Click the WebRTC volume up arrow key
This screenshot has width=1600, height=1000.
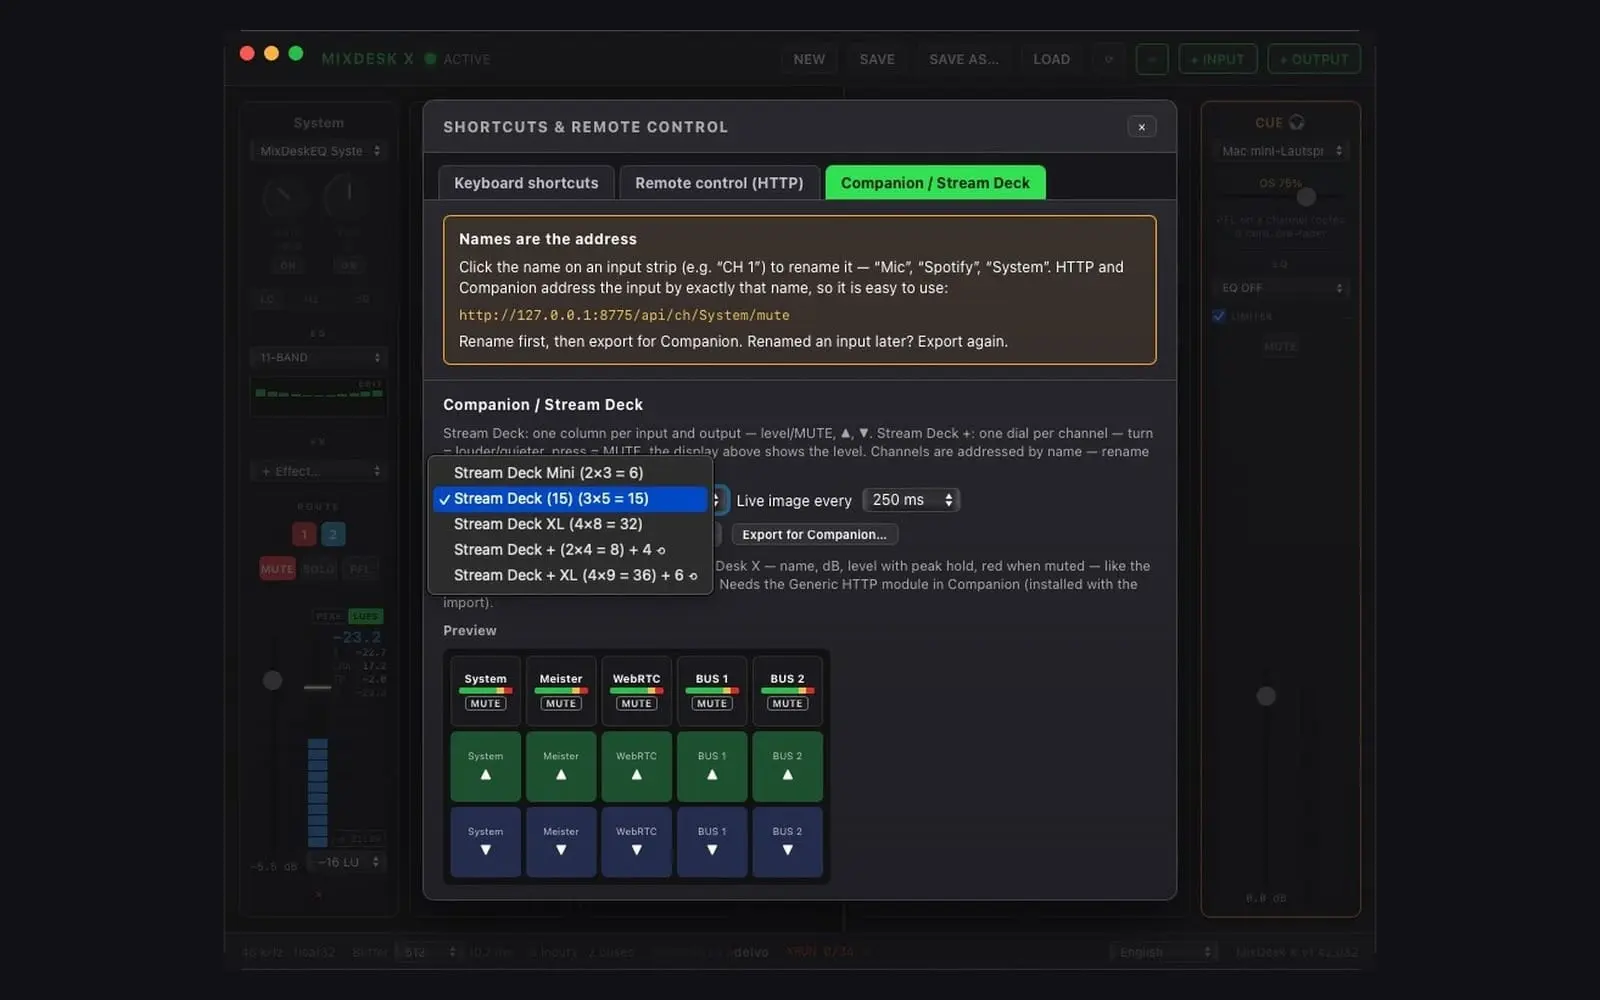(x=636, y=767)
